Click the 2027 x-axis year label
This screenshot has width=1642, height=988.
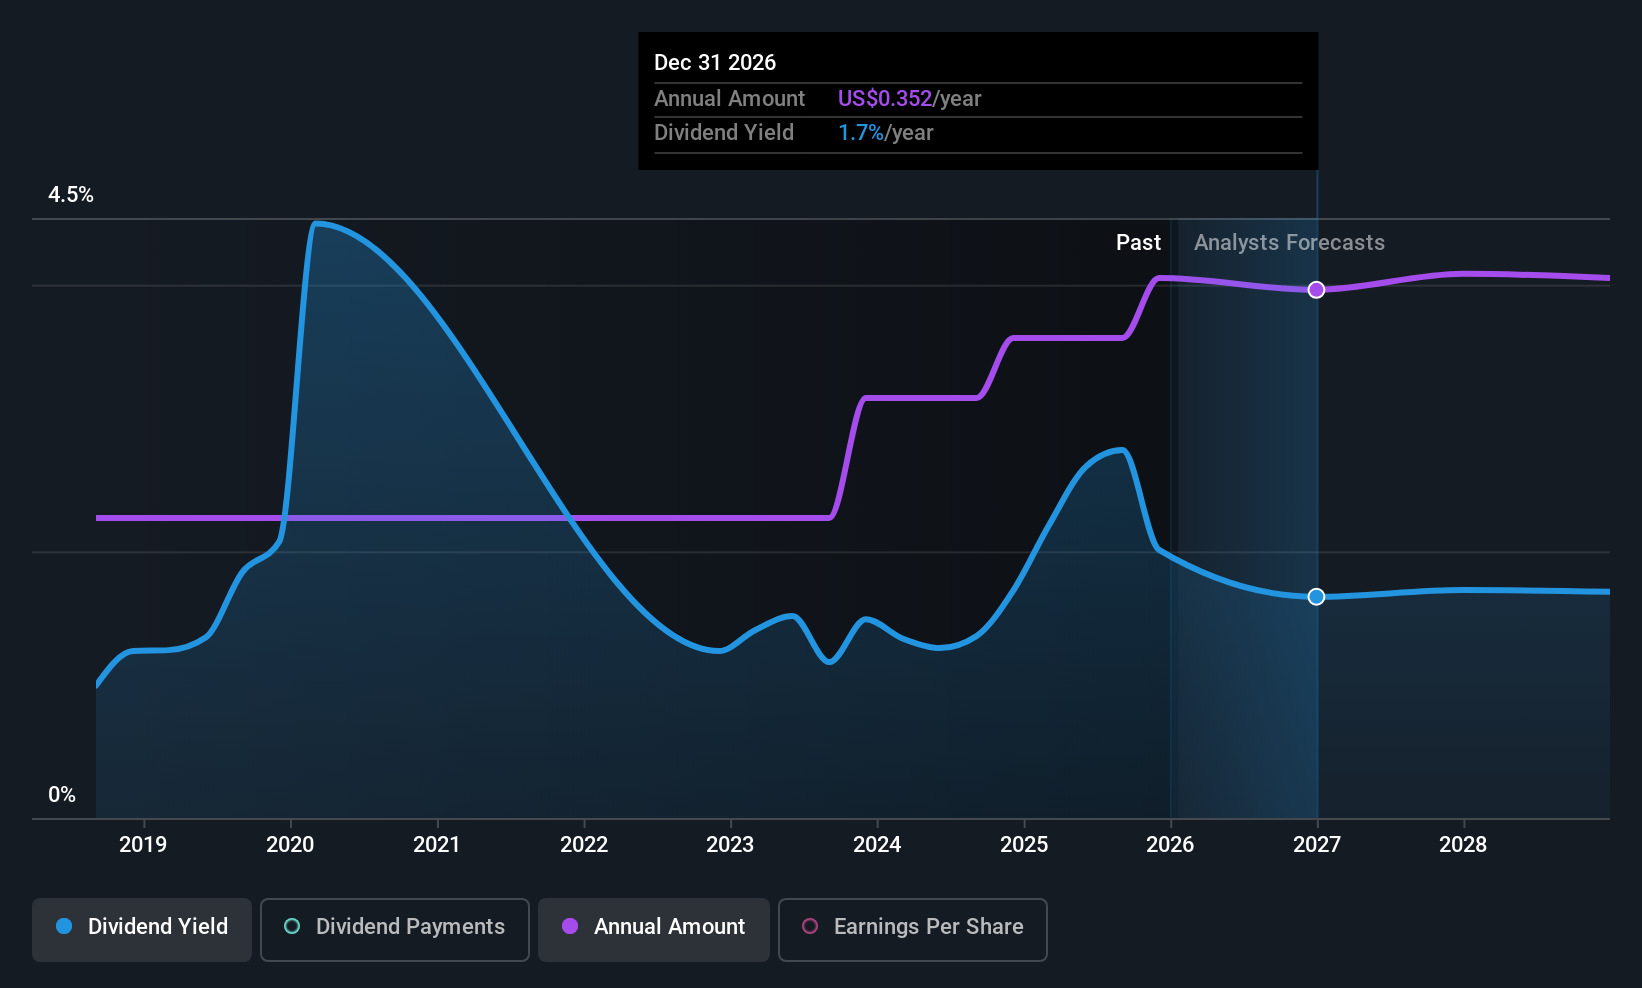coord(1316,844)
